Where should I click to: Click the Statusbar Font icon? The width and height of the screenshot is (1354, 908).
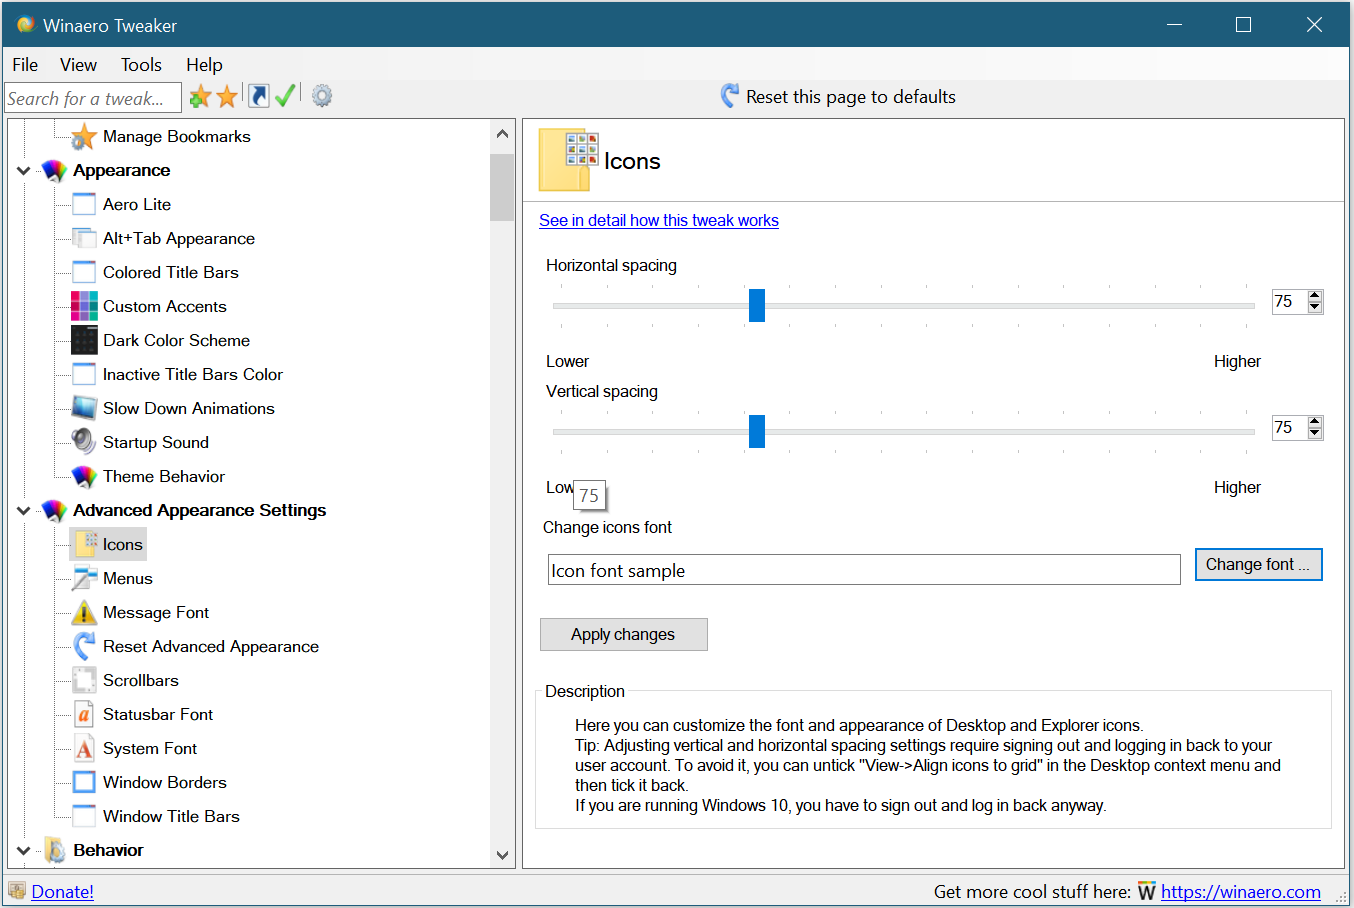[x=84, y=714]
